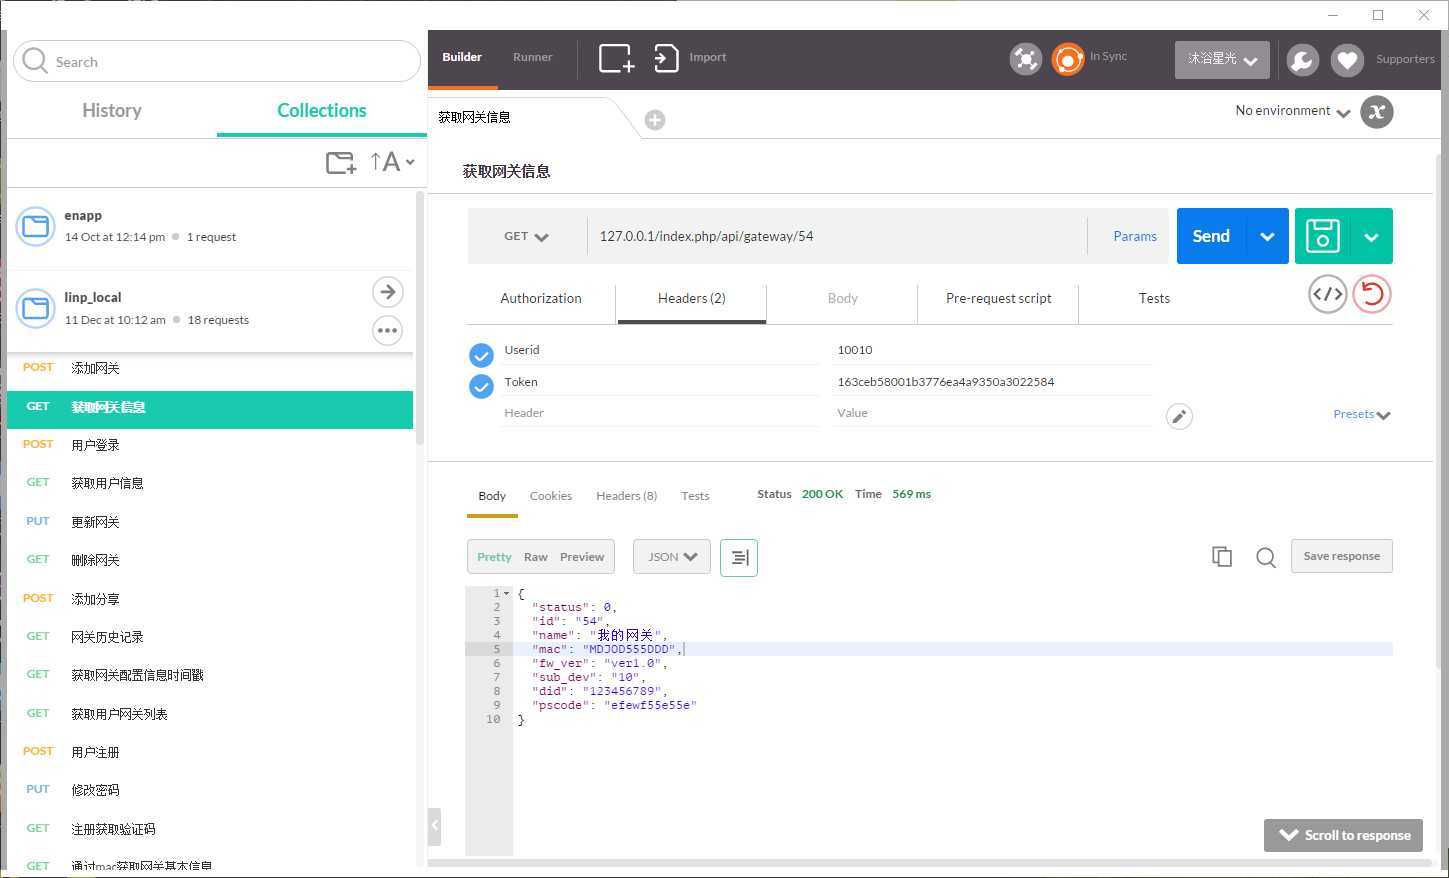
Task: Open the Pre-request script tab
Action: tap(998, 299)
